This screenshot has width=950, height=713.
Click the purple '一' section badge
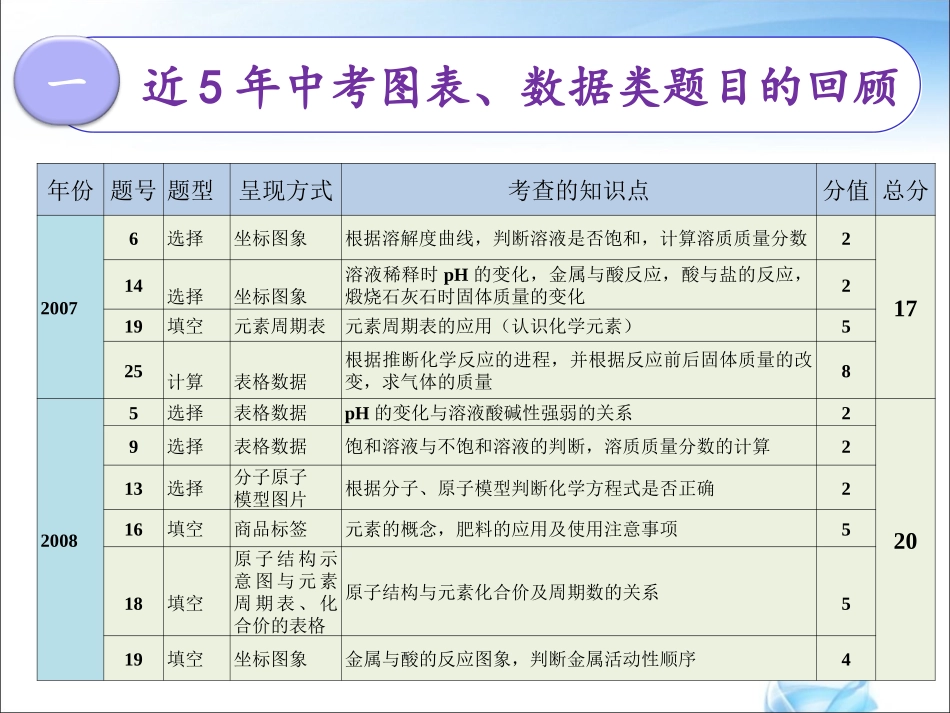(x=67, y=81)
